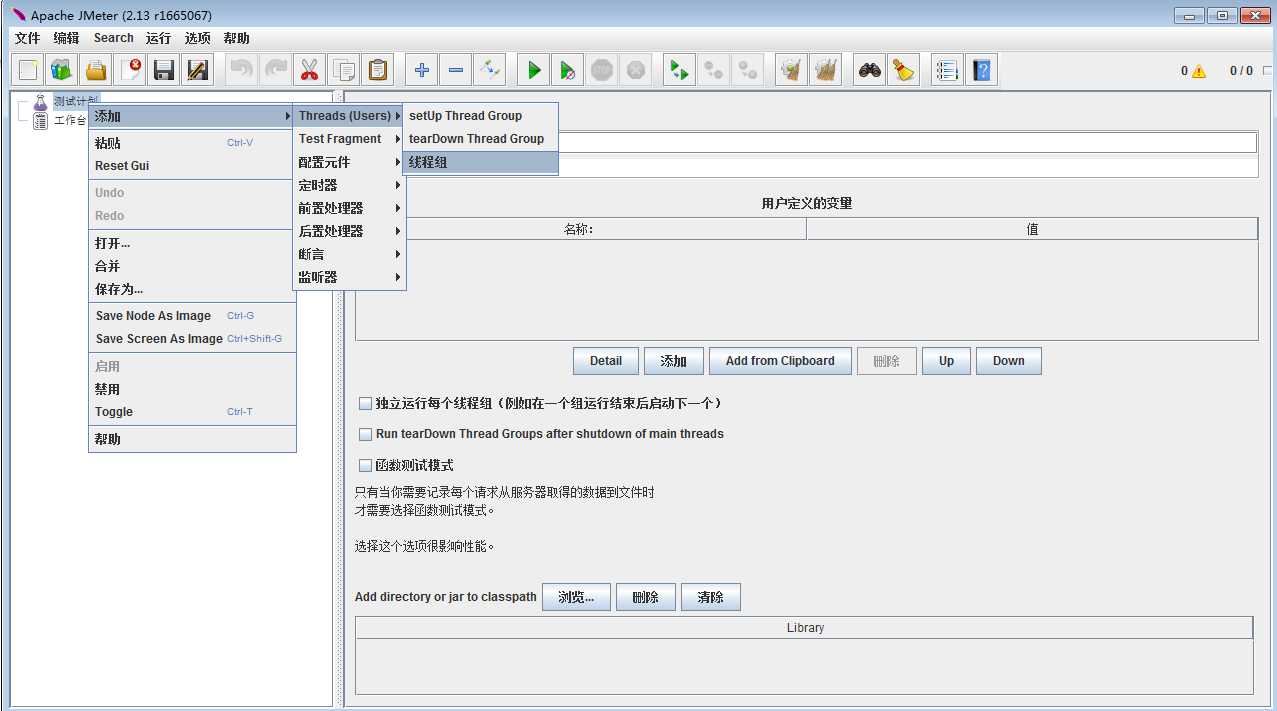Viewport: 1277px width, 711px height.
Task: Click the Save As icon with pencil
Action: (198, 70)
